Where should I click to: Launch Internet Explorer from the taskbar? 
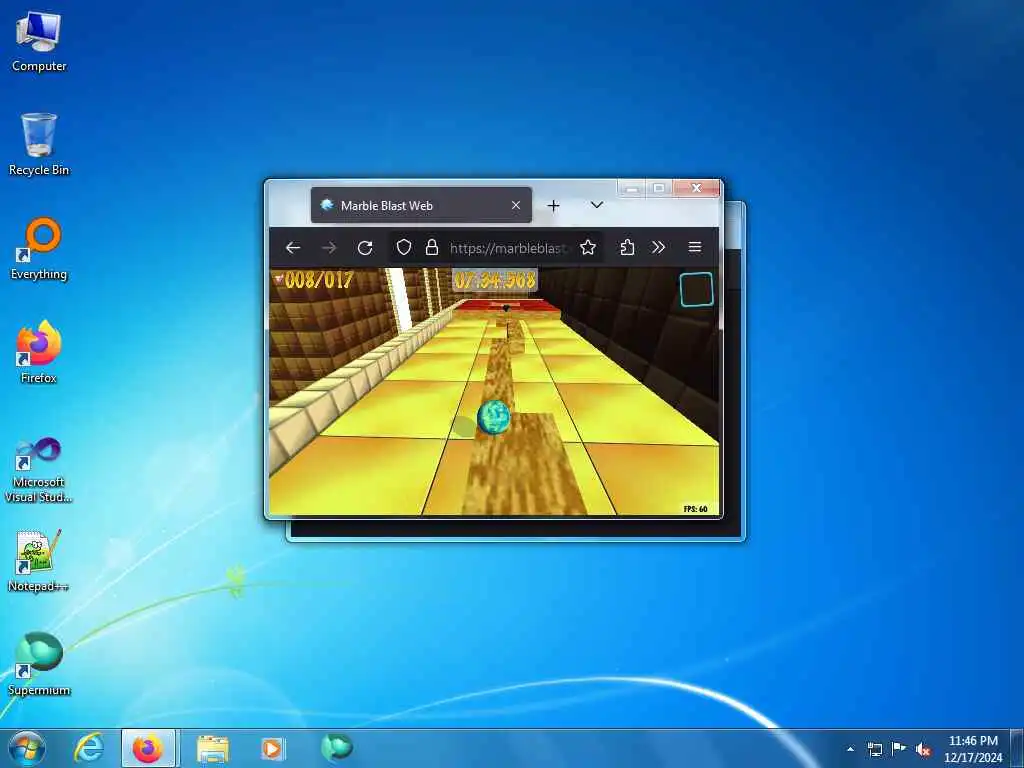(89, 748)
